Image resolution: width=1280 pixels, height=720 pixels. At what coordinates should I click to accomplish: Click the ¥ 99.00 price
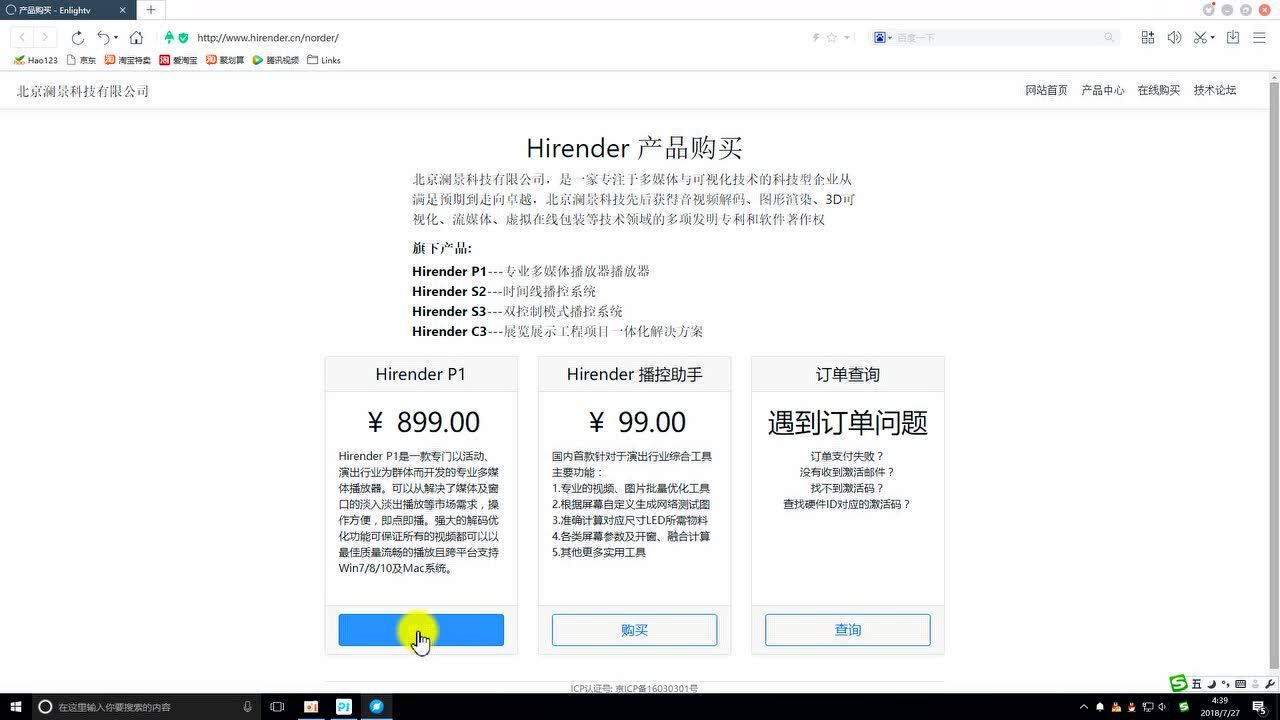[x=636, y=422]
